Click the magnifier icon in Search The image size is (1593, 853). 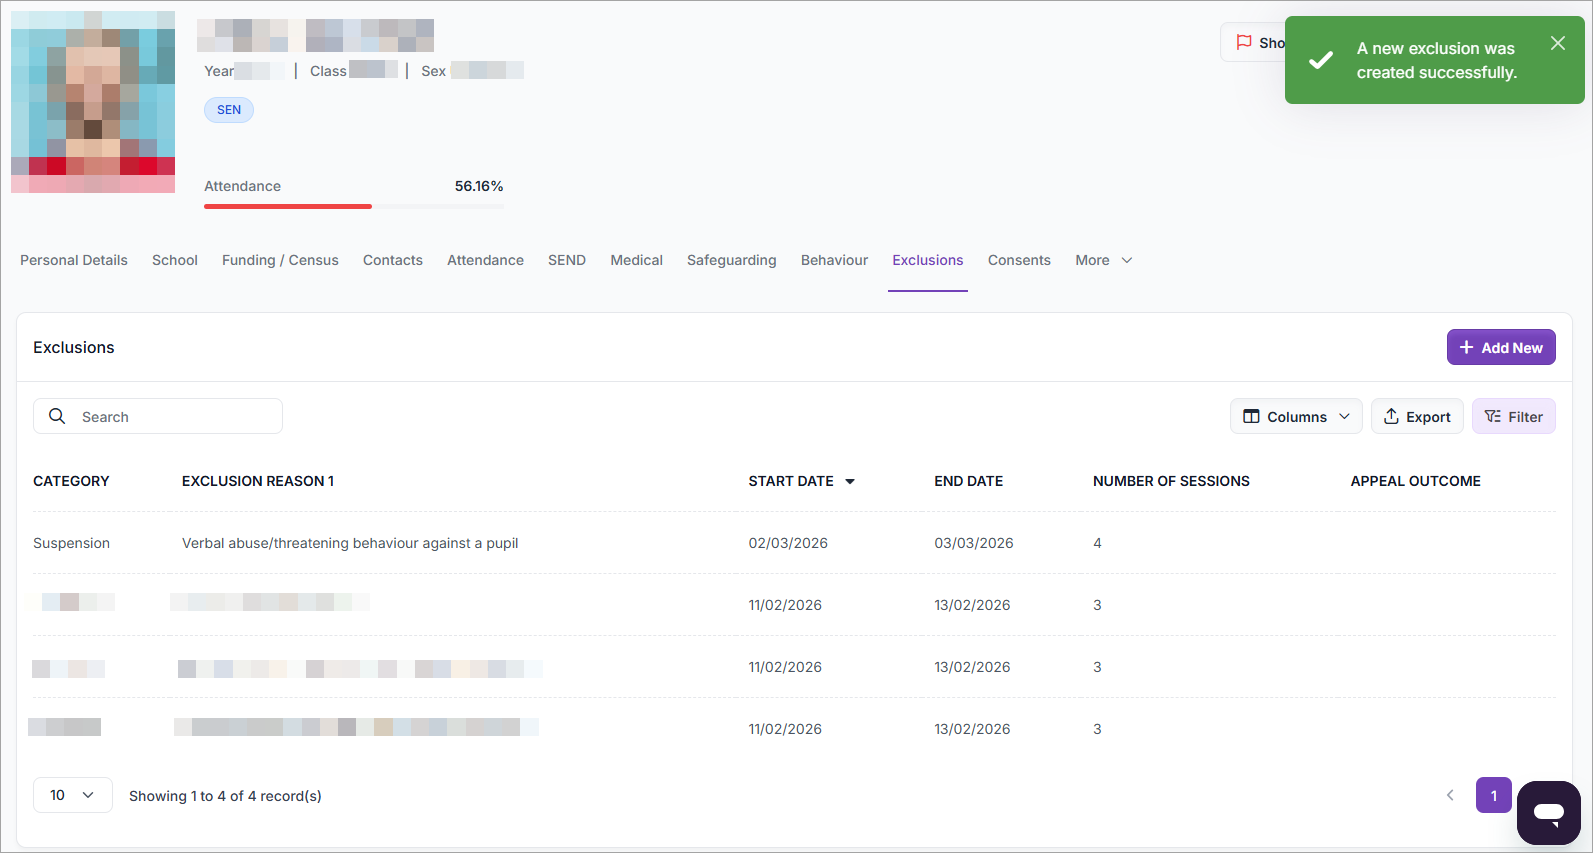tap(57, 416)
